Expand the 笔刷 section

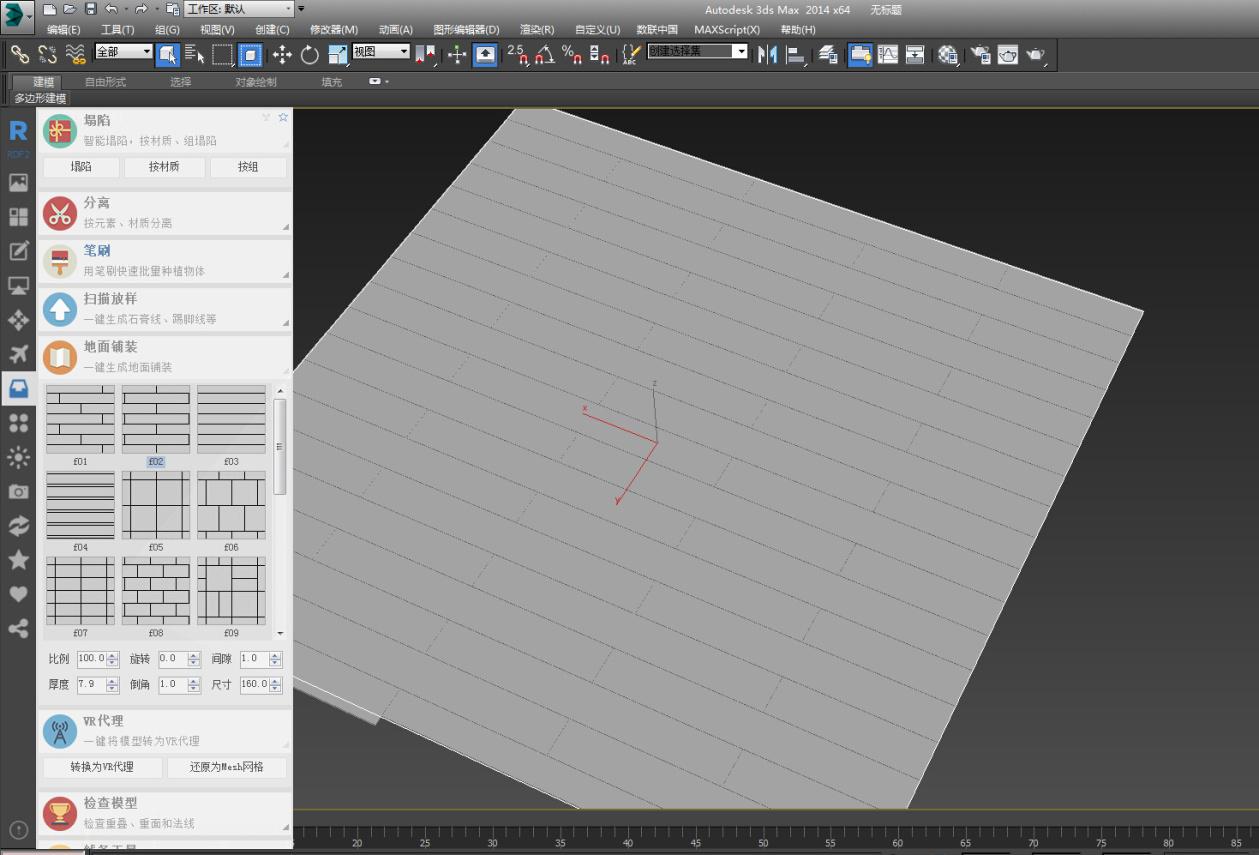click(x=165, y=260)
